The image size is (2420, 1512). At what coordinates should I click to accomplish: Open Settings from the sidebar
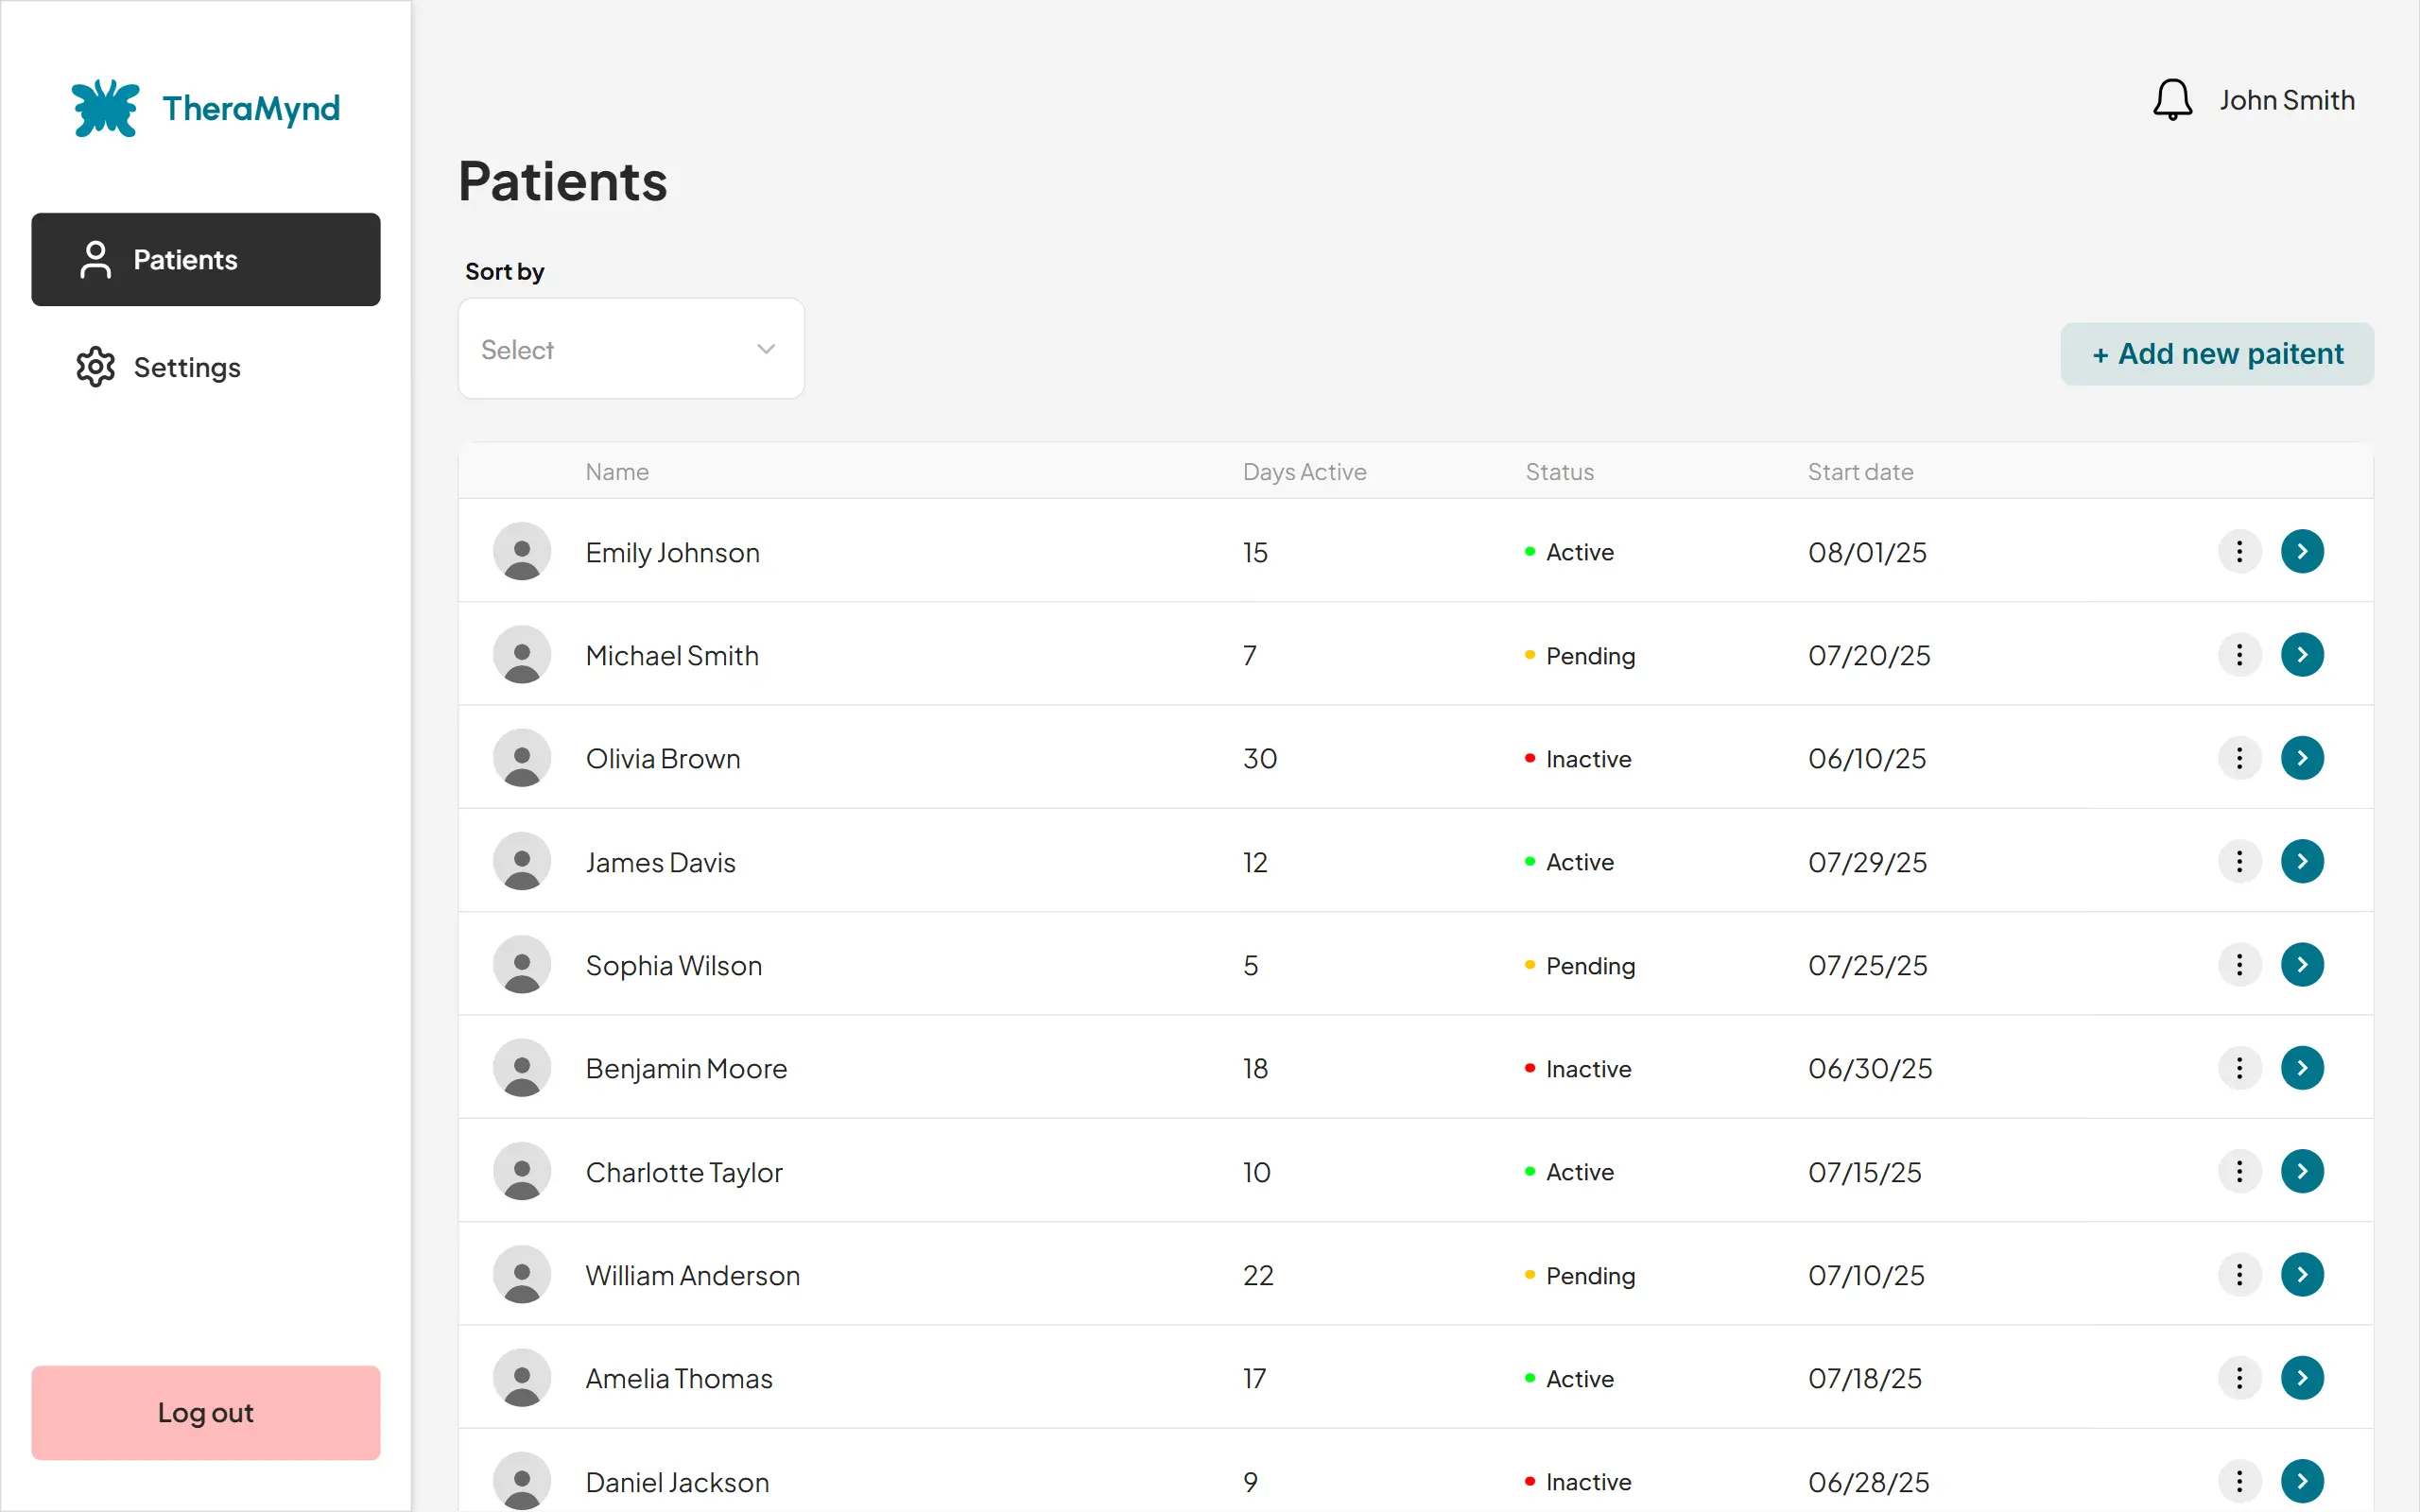(186, 368)
